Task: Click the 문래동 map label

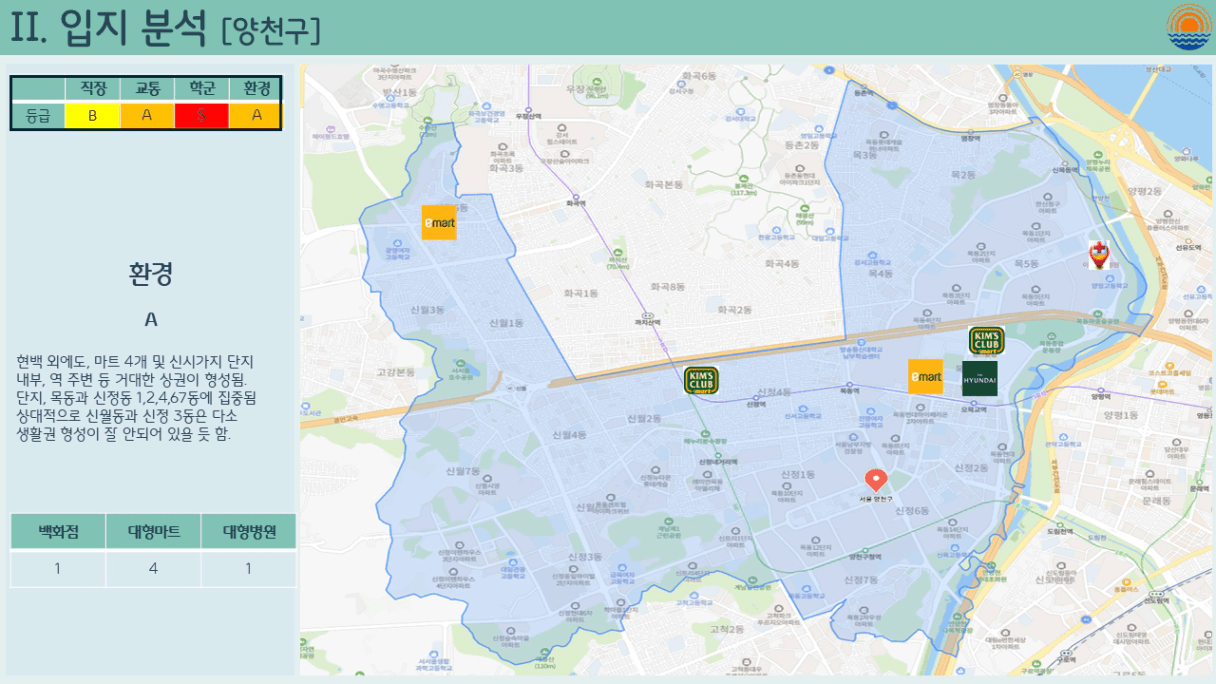Action: click(x=1155, y=500)
